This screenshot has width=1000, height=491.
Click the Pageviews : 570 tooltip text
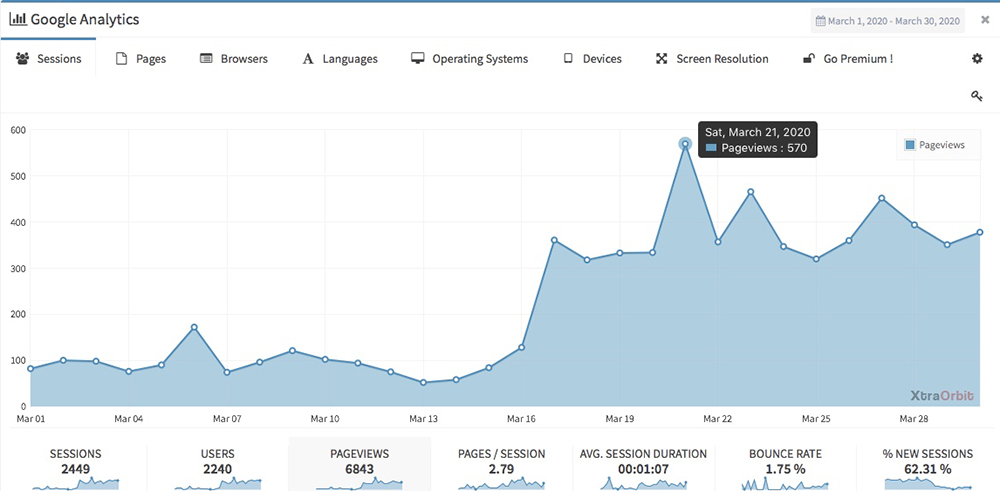(x=764, y=149)
